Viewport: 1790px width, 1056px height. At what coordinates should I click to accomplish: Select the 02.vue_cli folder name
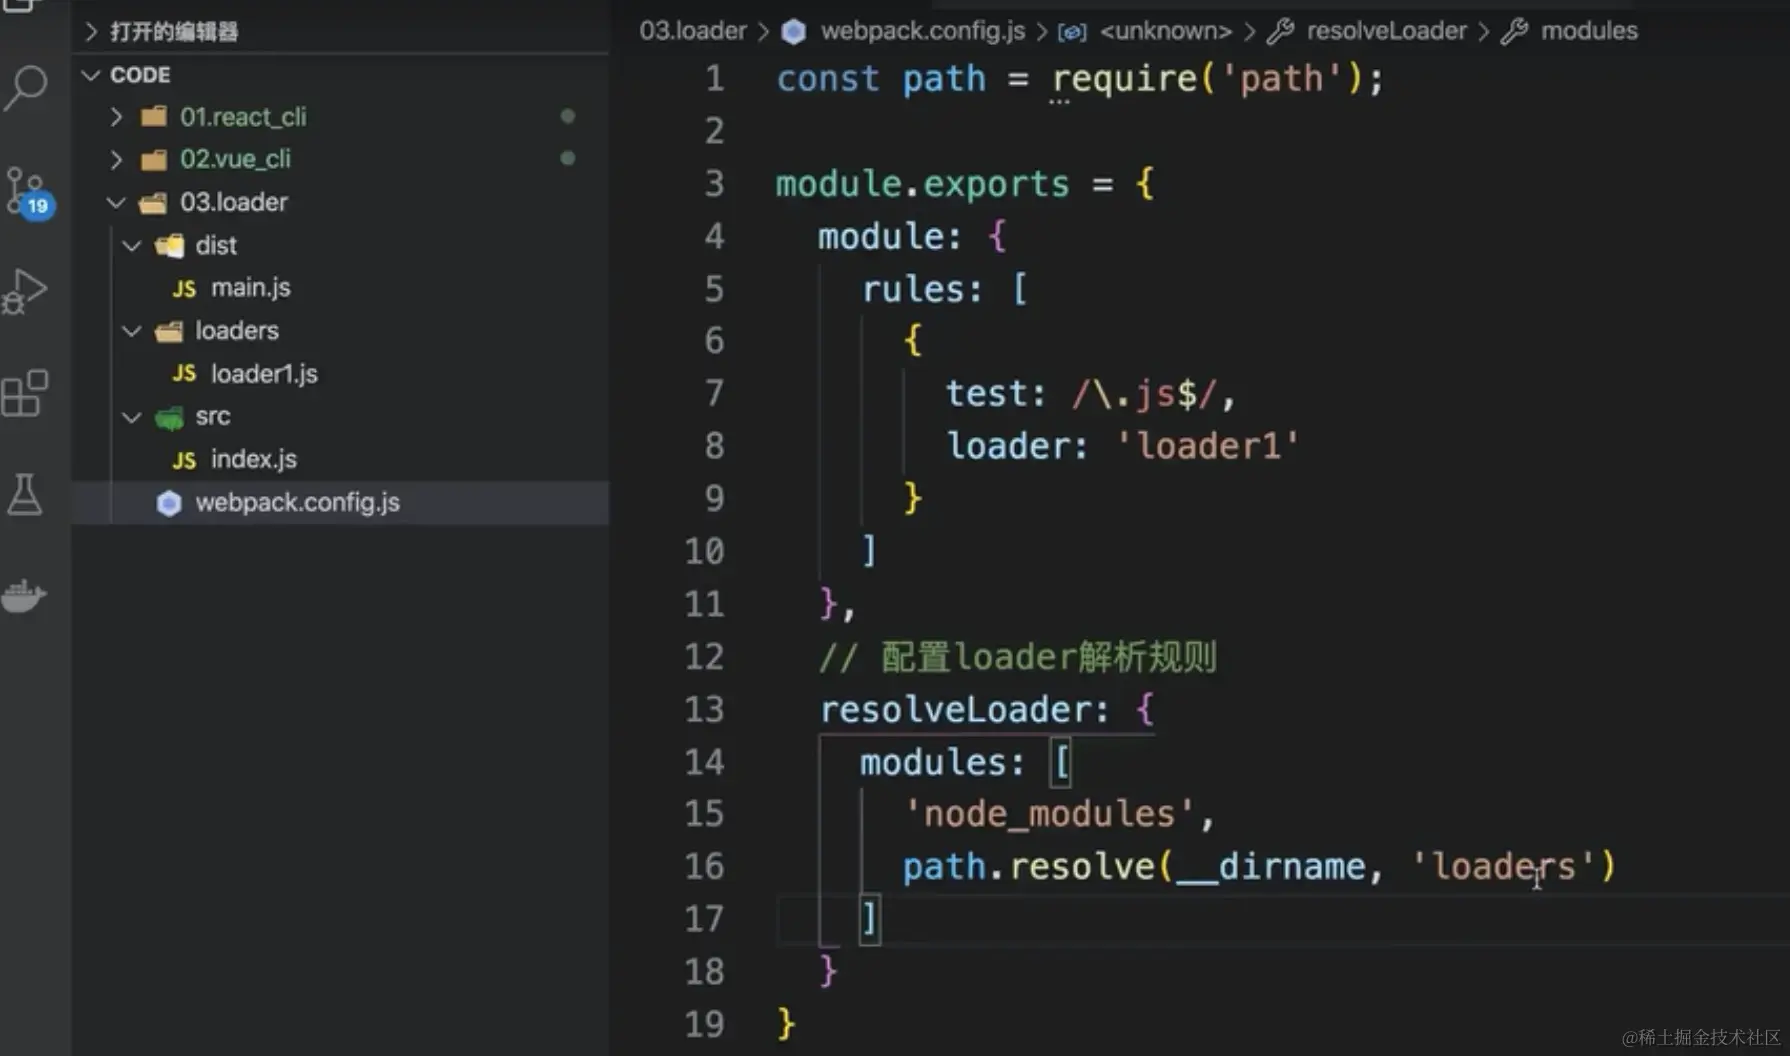tap(235, 159)
